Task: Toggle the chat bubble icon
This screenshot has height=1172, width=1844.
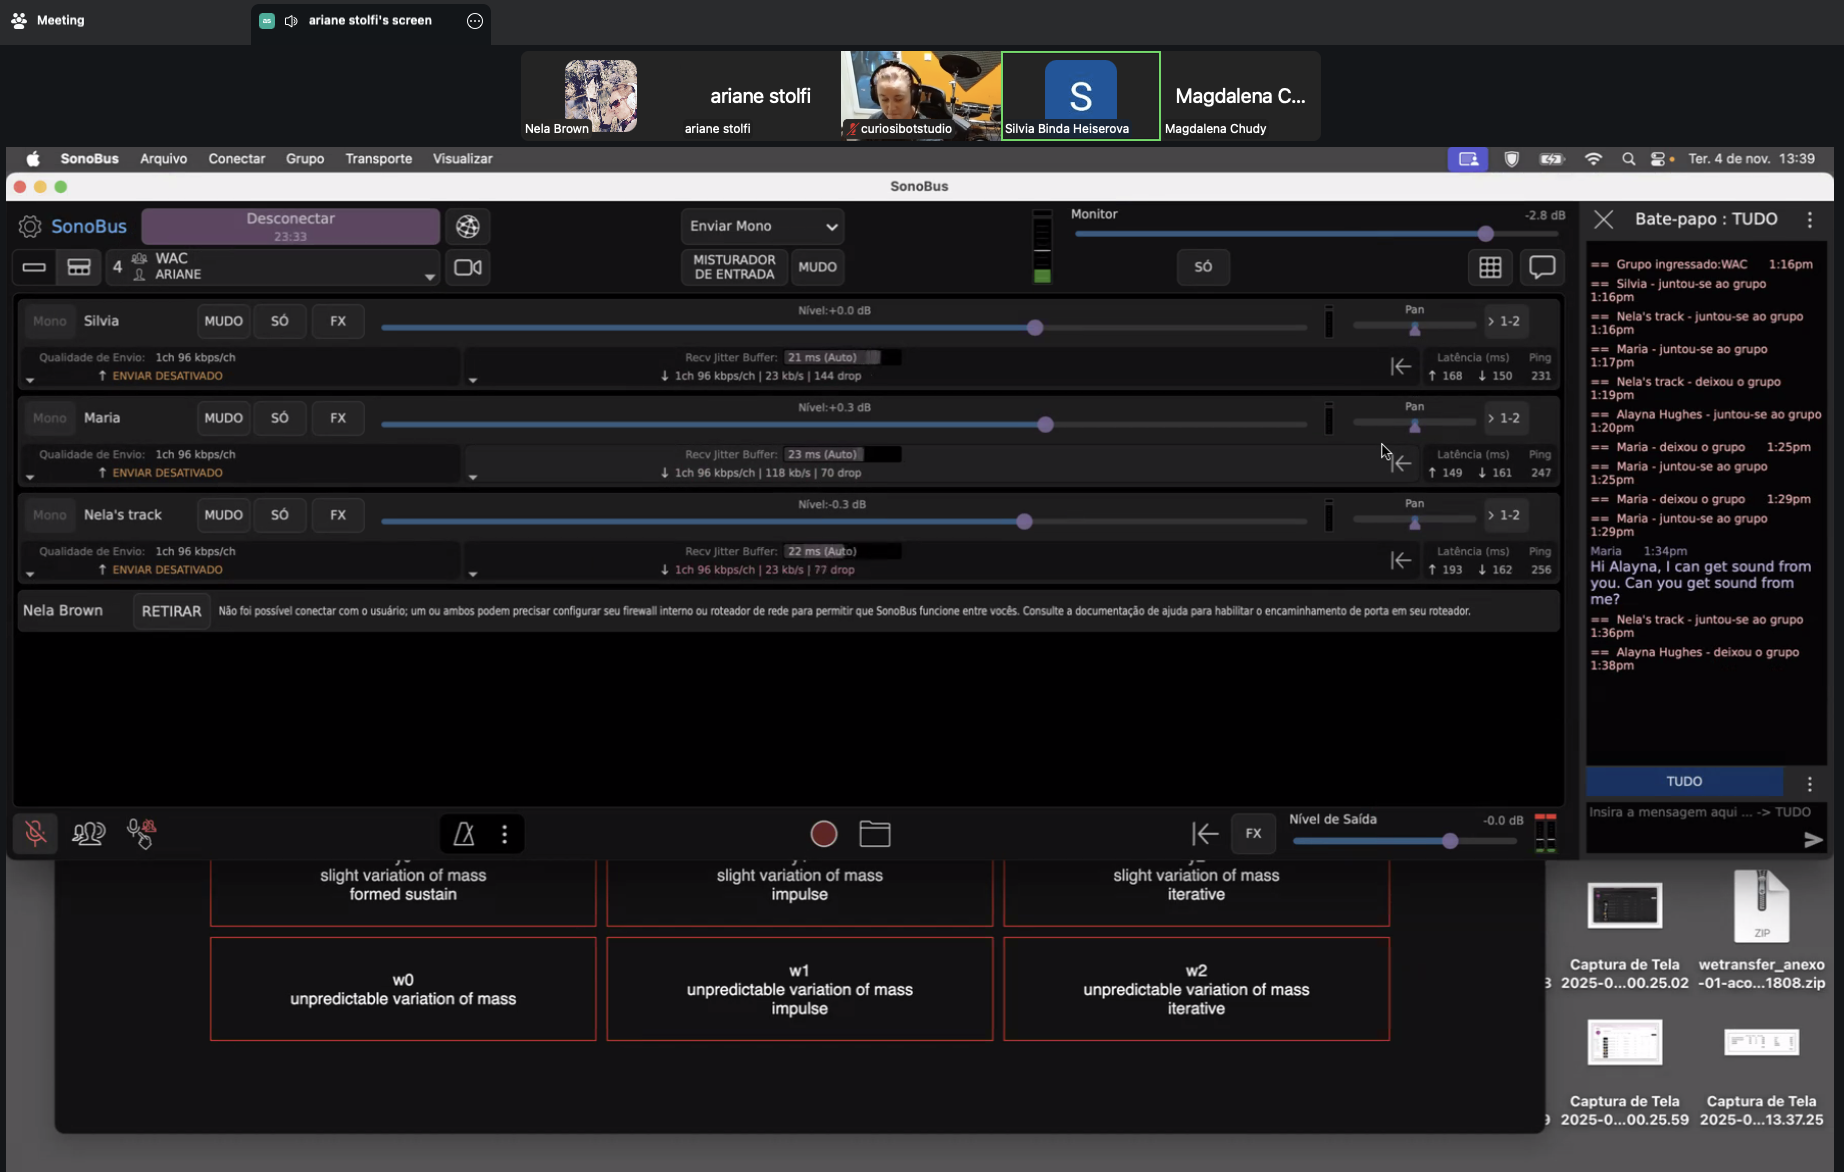Action: [x=1542, y=267]
